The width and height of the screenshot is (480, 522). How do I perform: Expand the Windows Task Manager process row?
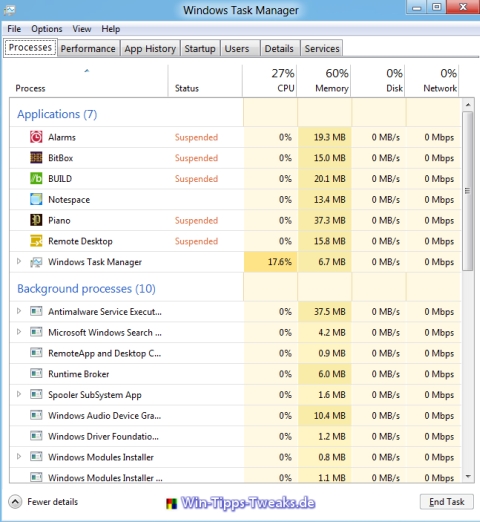pyautogui.click(x=19, y=261)
